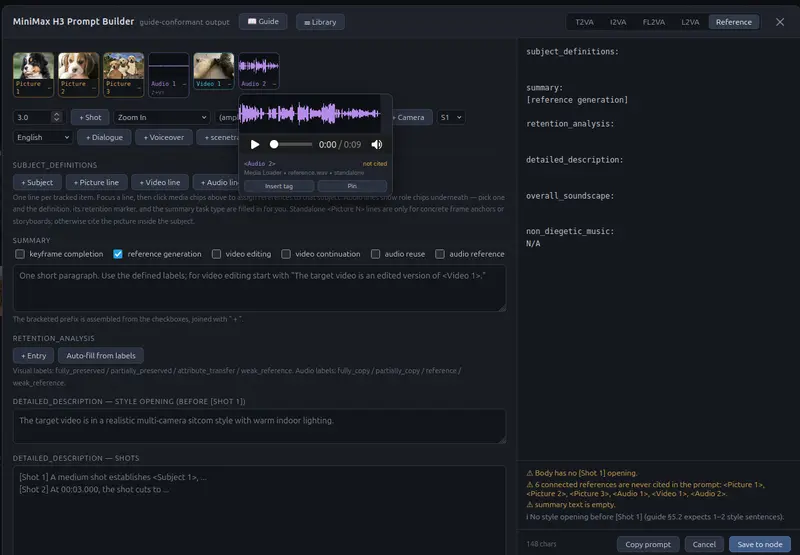Open the Zoom In camera move dropdown
The width and height of the screenshot is (800, 555).
point(162,117)
